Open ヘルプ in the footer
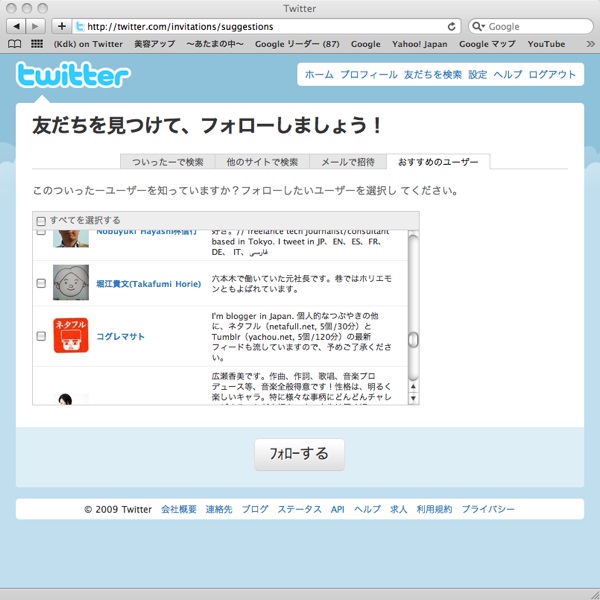The width and height of the screenshot is (600, 600). [x=367, y=509]
